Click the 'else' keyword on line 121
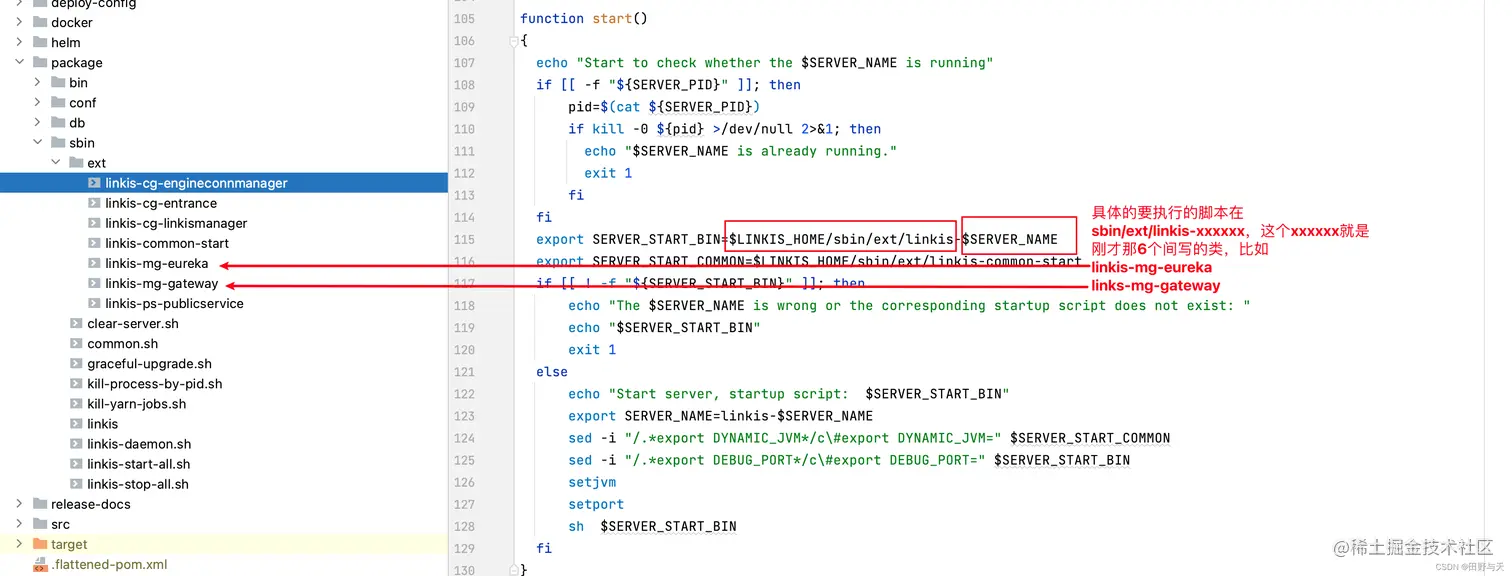This screenshot has height=576, width=1512. [552, 372]
